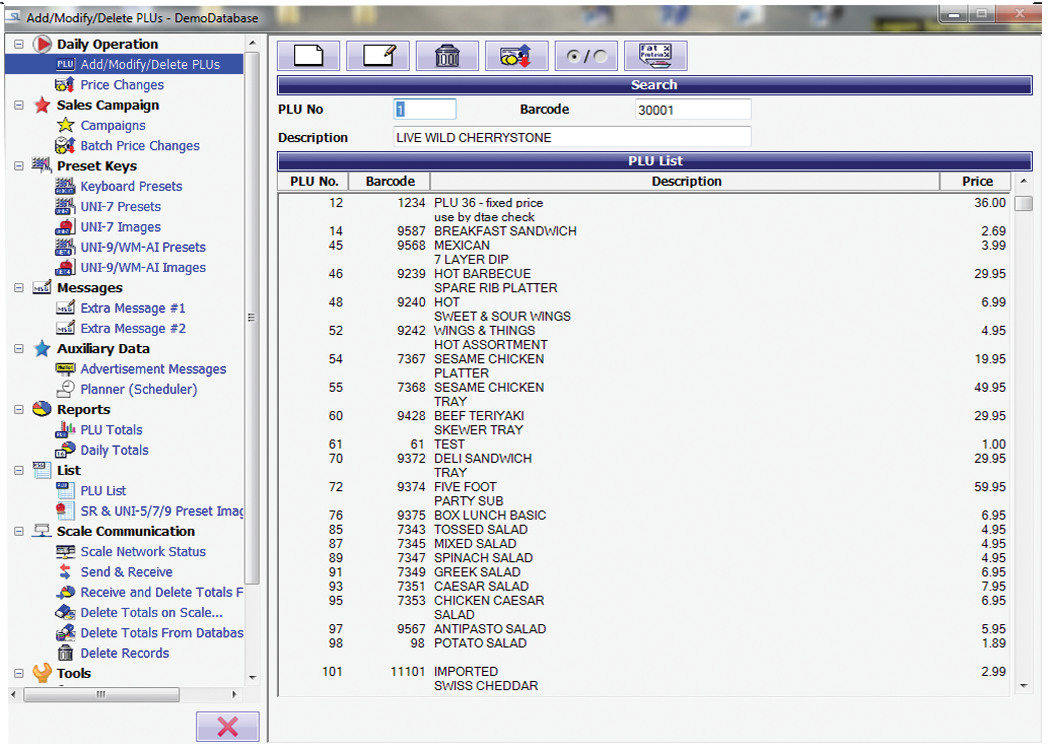The image size is (1048, 750).
Task: Click the Planner (Scheduler) clock icon
Action: click(65, 389)
